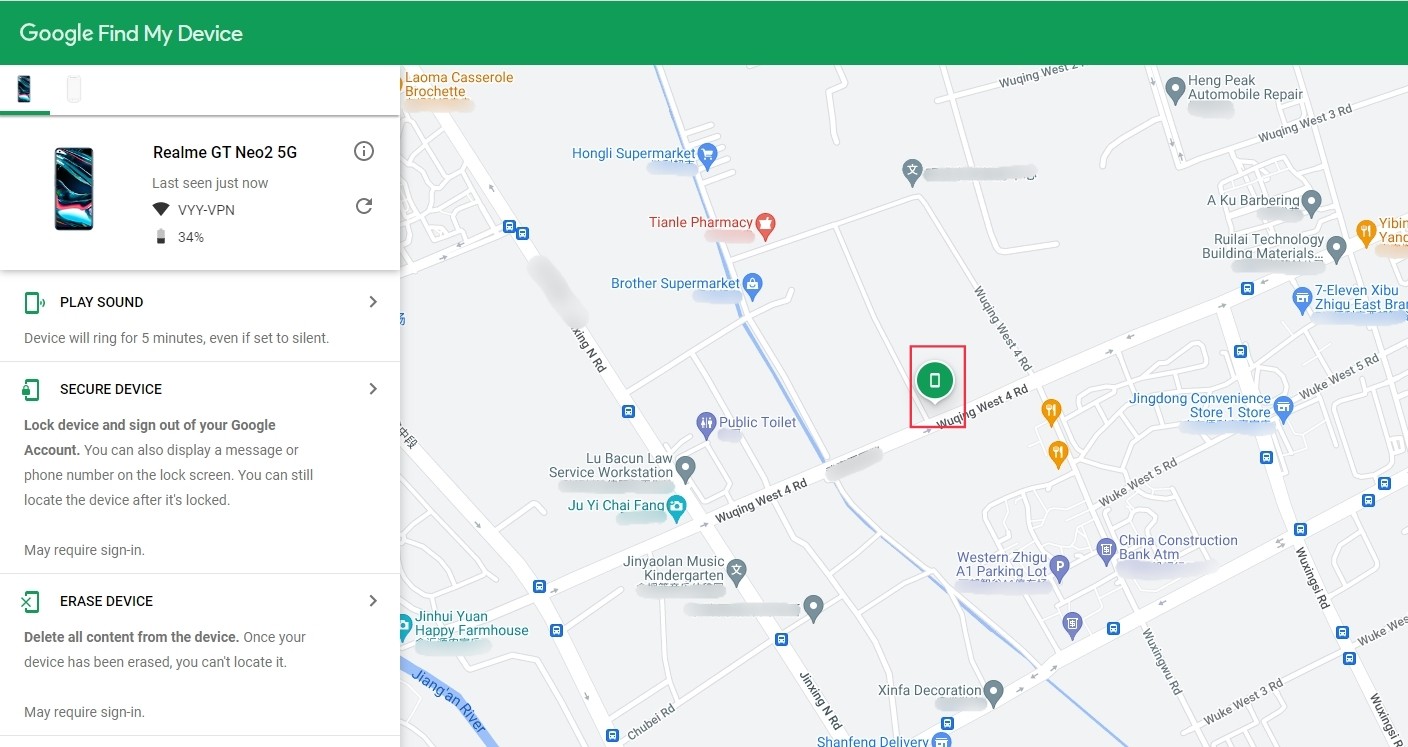Click the device info icon

pyautogui.click(x=364, y=151)
